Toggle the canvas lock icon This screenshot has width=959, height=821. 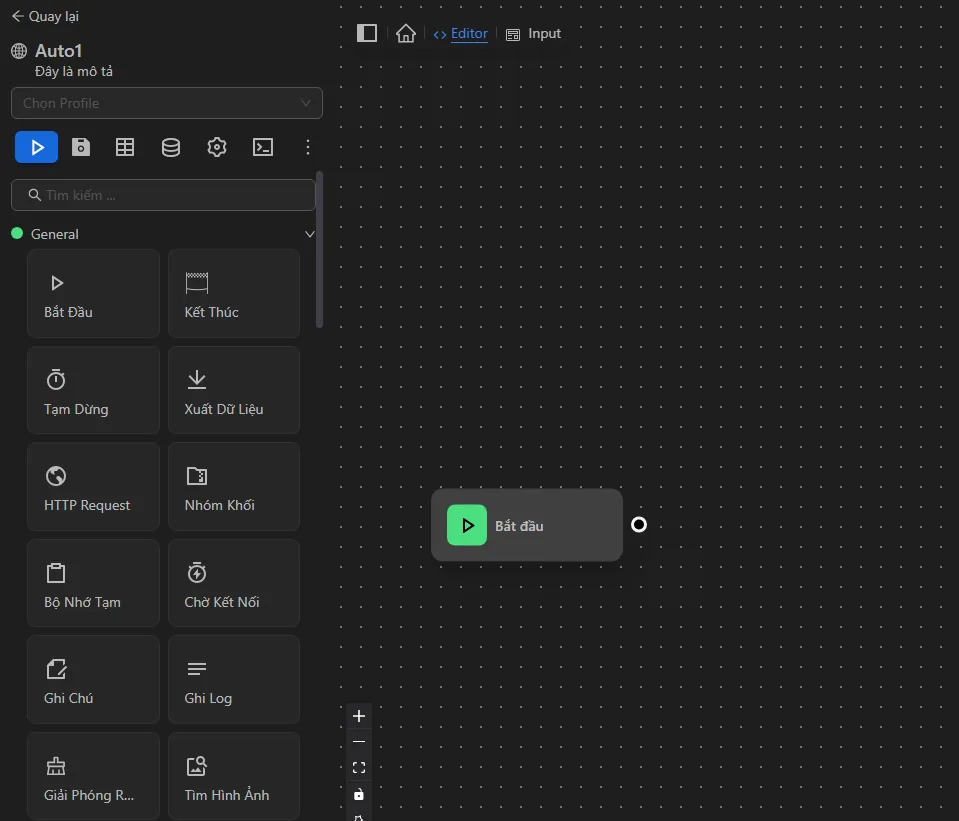[x=359, y=794]
